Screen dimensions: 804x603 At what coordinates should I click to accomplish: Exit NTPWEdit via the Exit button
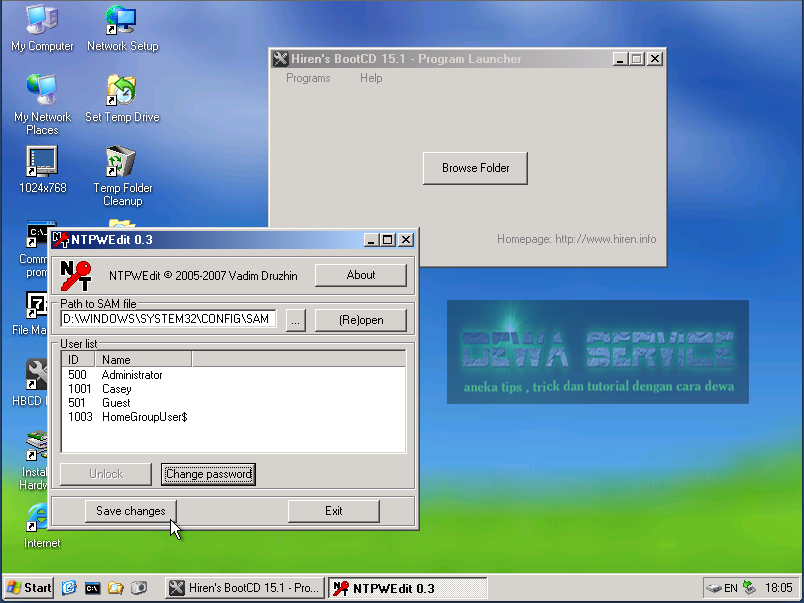point(333,510)
